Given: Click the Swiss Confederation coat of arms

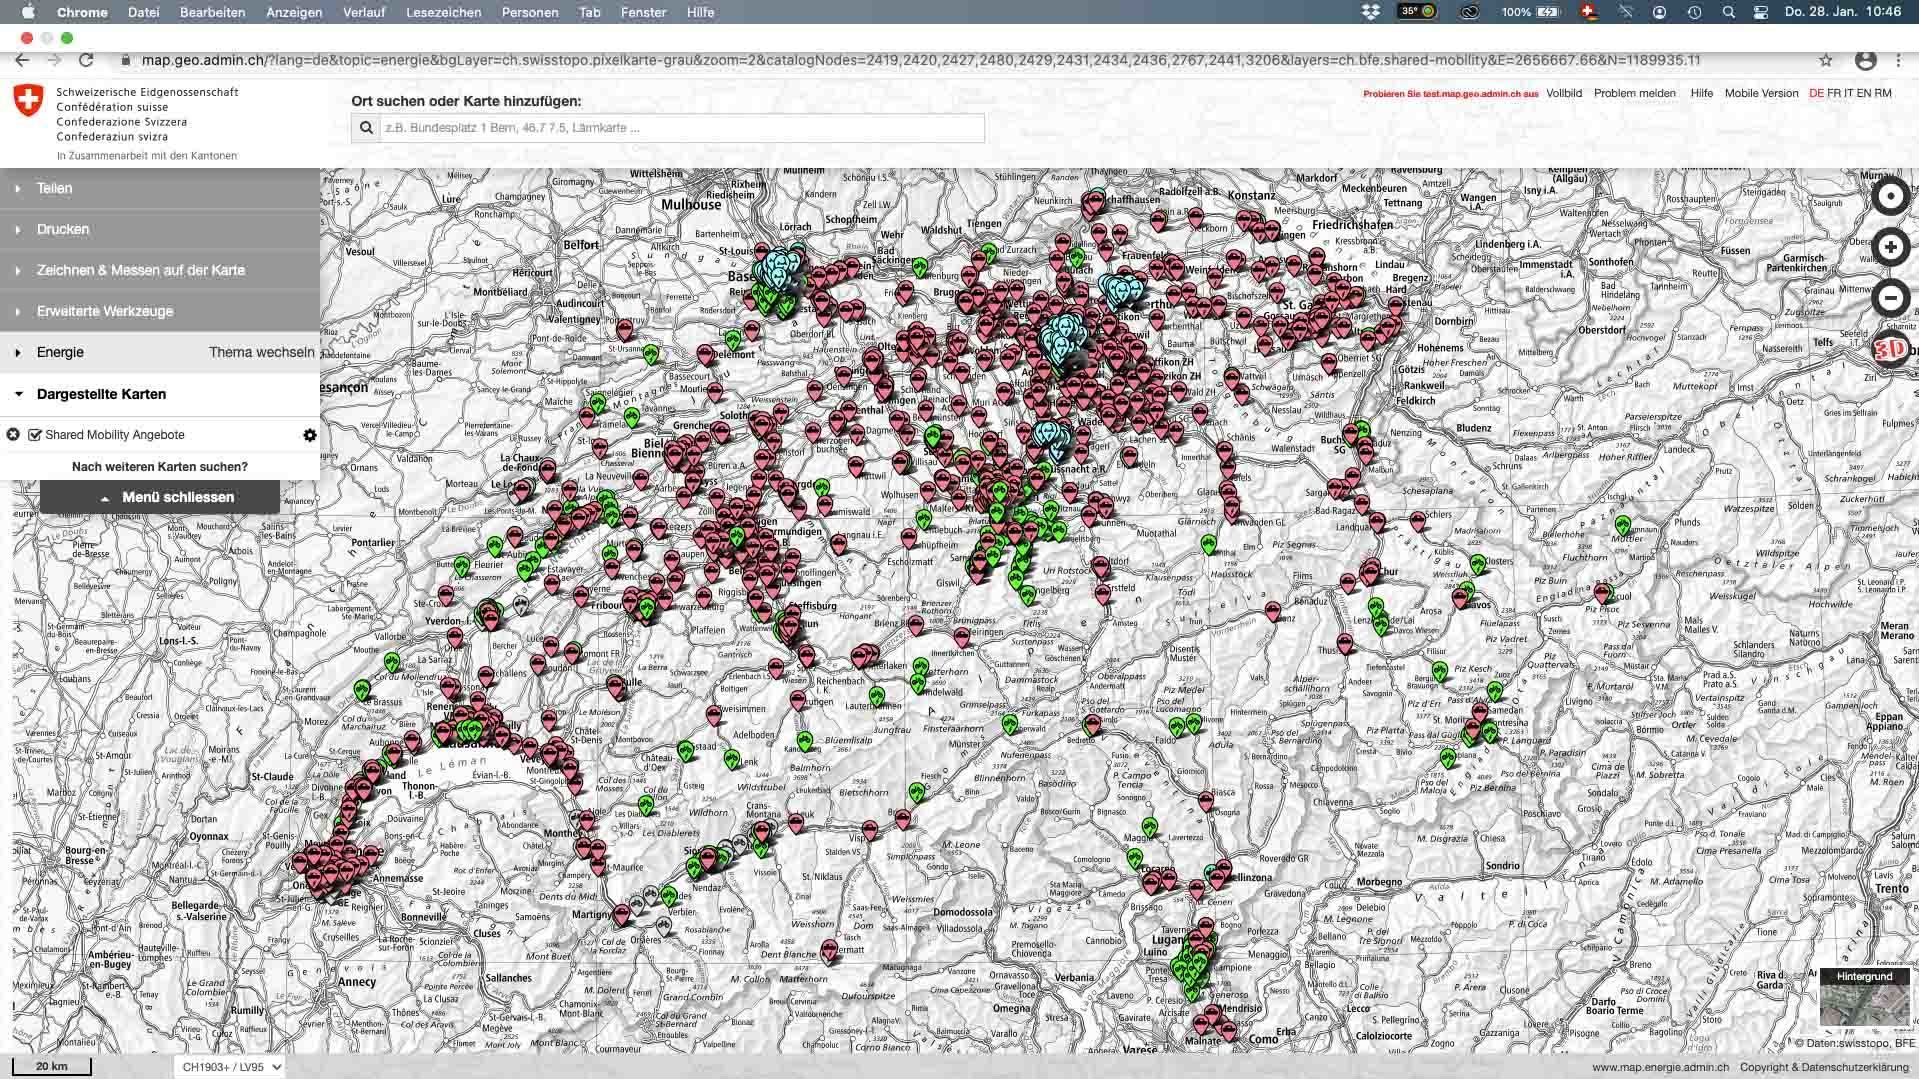Looking at the screenshot, I should tap(29, 100).
